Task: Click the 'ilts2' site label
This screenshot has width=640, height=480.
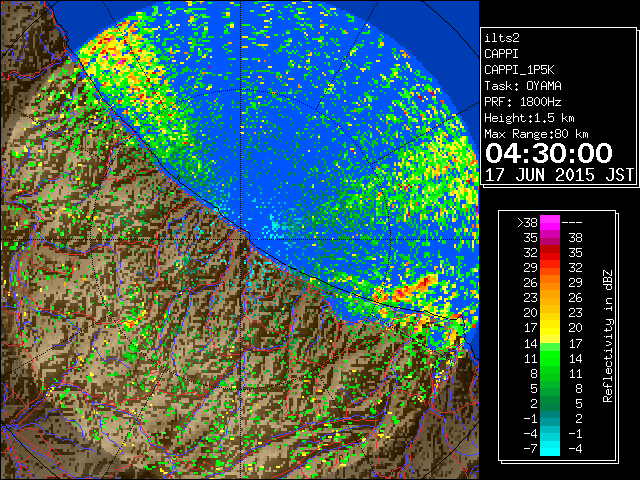Action: (x=502, y=38)
